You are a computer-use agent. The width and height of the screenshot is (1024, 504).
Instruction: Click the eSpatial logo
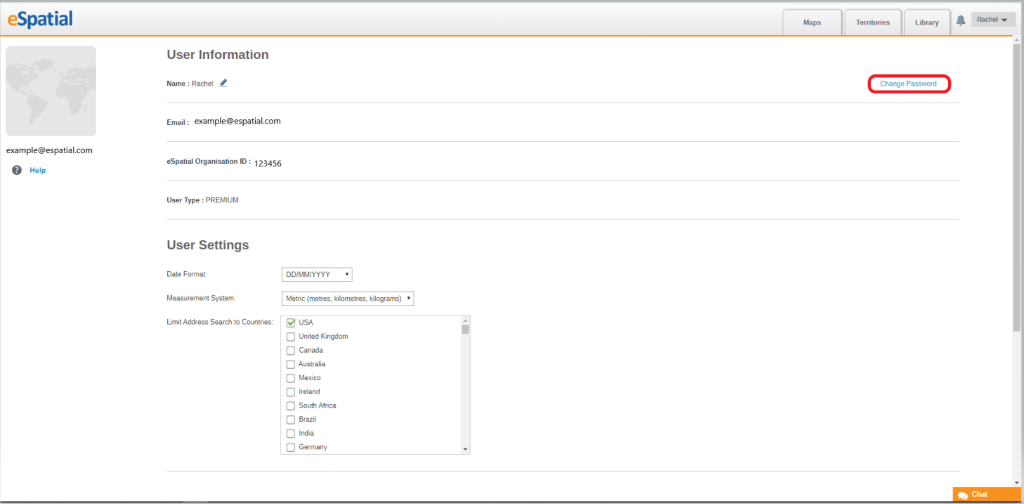click(40, 19)
